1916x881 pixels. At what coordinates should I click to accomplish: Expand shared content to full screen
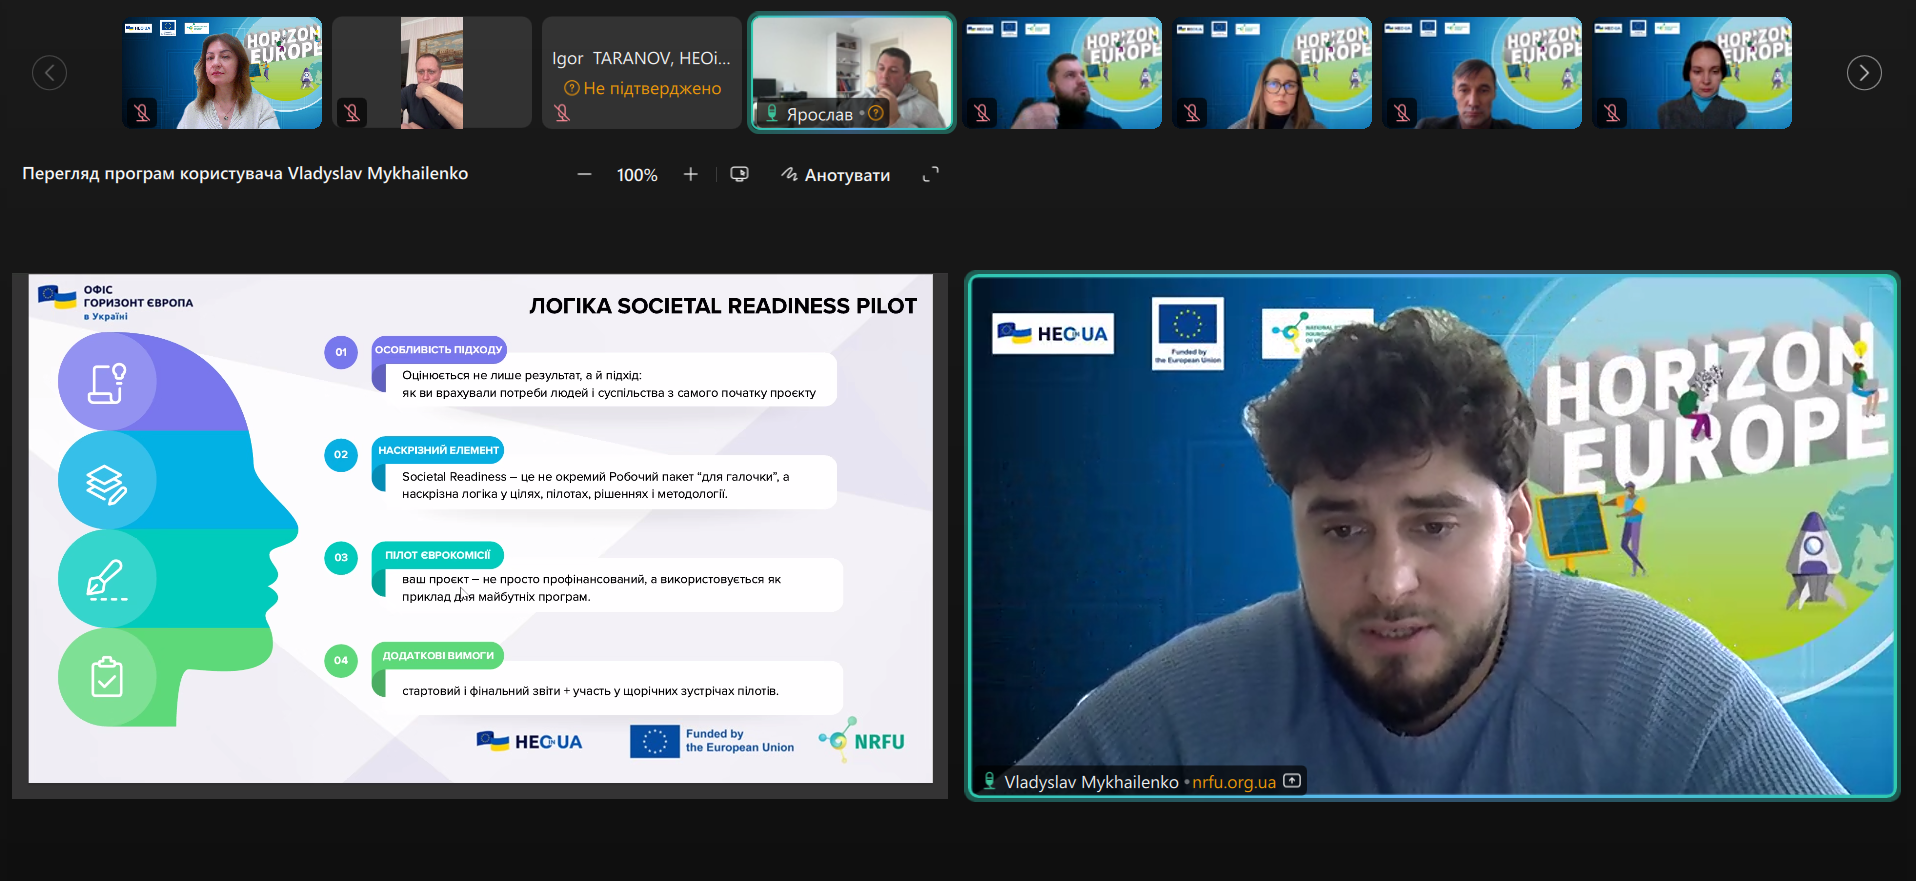tap(930, 174)
